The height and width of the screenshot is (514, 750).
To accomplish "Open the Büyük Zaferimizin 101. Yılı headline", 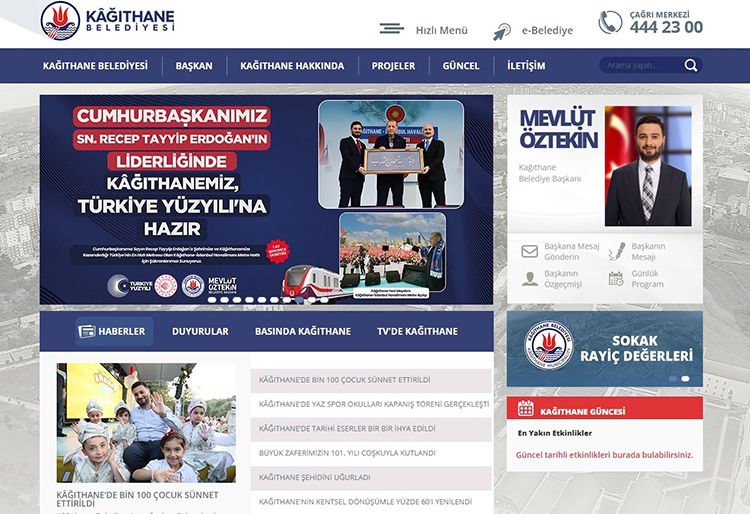I will pos(347,453).
